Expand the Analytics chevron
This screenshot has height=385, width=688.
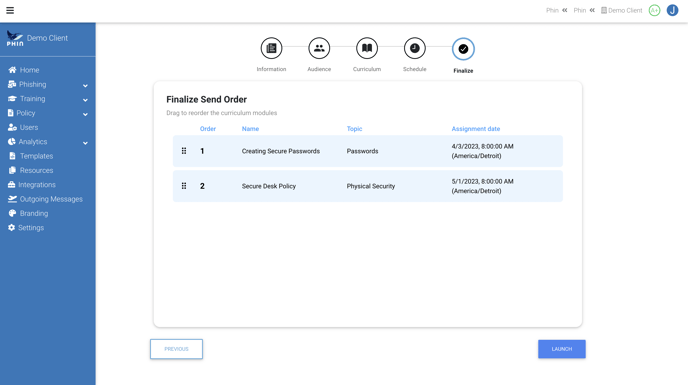[x=85, y=143]
